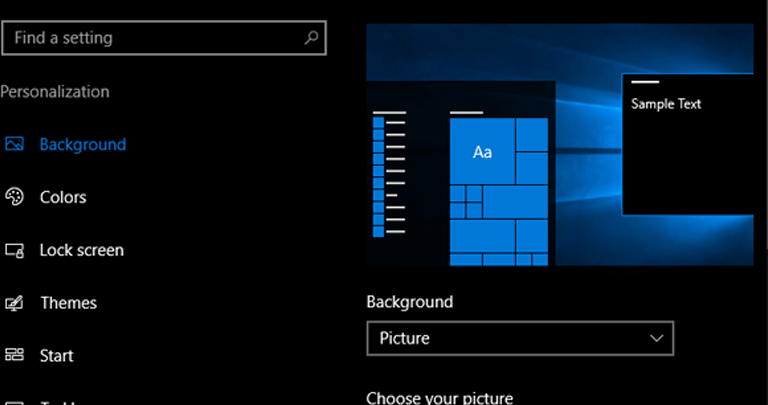Click the Lock screen icon
The image size is (768, 405).
click(x=14, y=250)
